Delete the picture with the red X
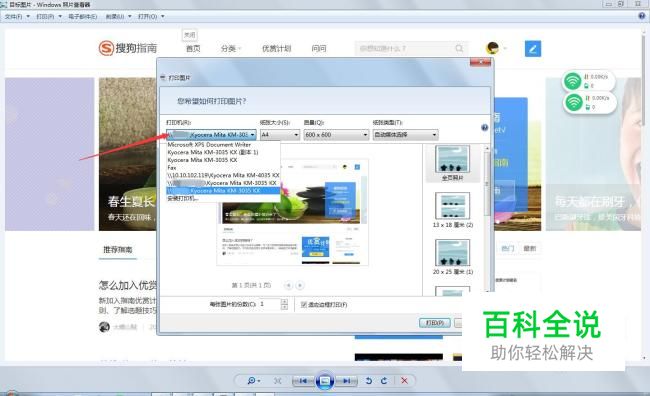Viewport: 650px width, 396px height. point(404,381)
